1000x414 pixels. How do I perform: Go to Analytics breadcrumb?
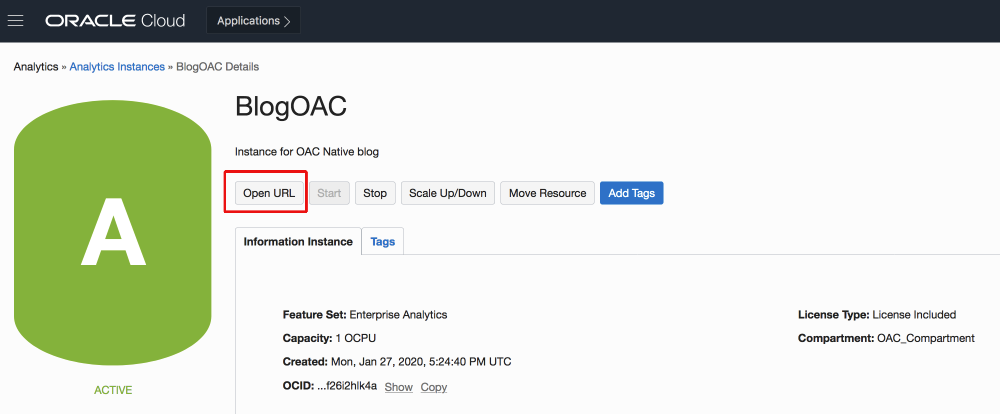coord(36,67)
